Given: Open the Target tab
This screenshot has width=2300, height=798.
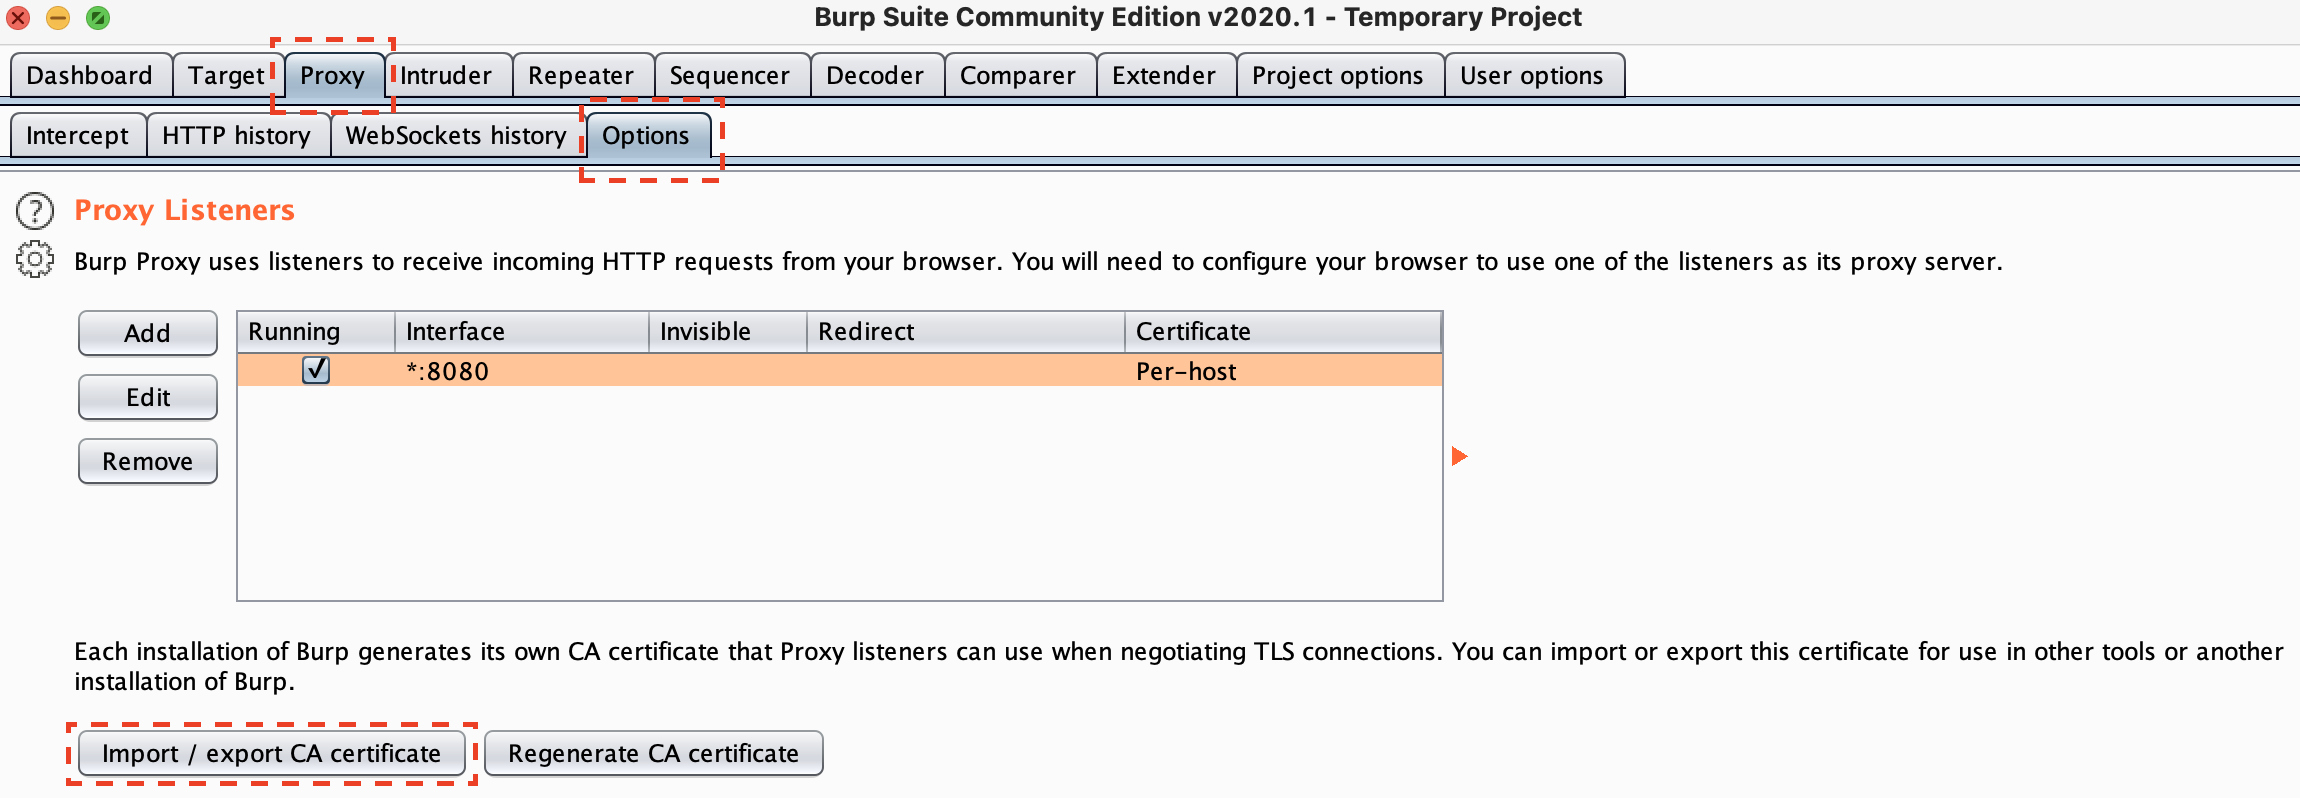Looking at the screenshot, I should click(x=227, y=76).
